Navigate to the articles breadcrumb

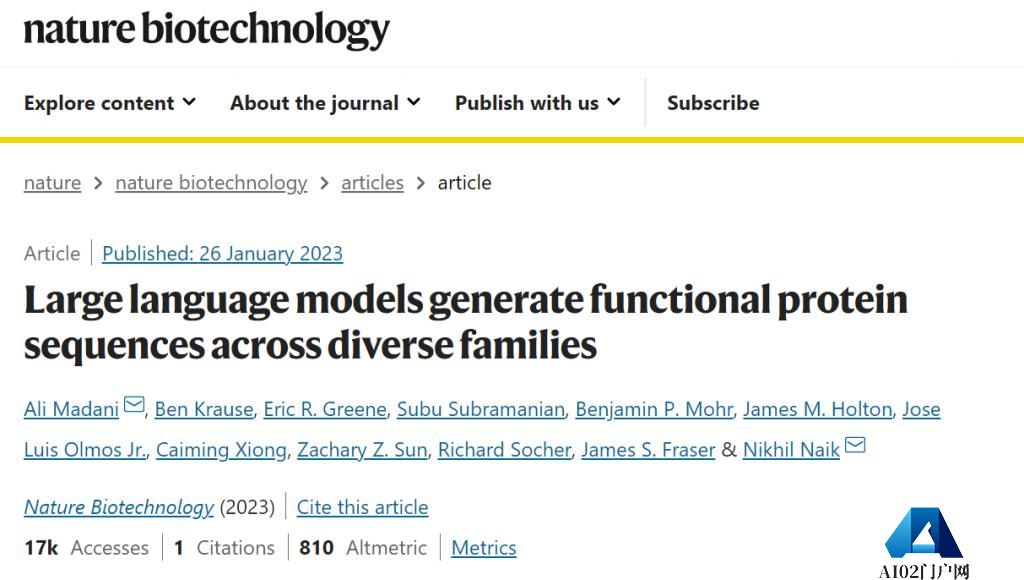click(372, 183)
